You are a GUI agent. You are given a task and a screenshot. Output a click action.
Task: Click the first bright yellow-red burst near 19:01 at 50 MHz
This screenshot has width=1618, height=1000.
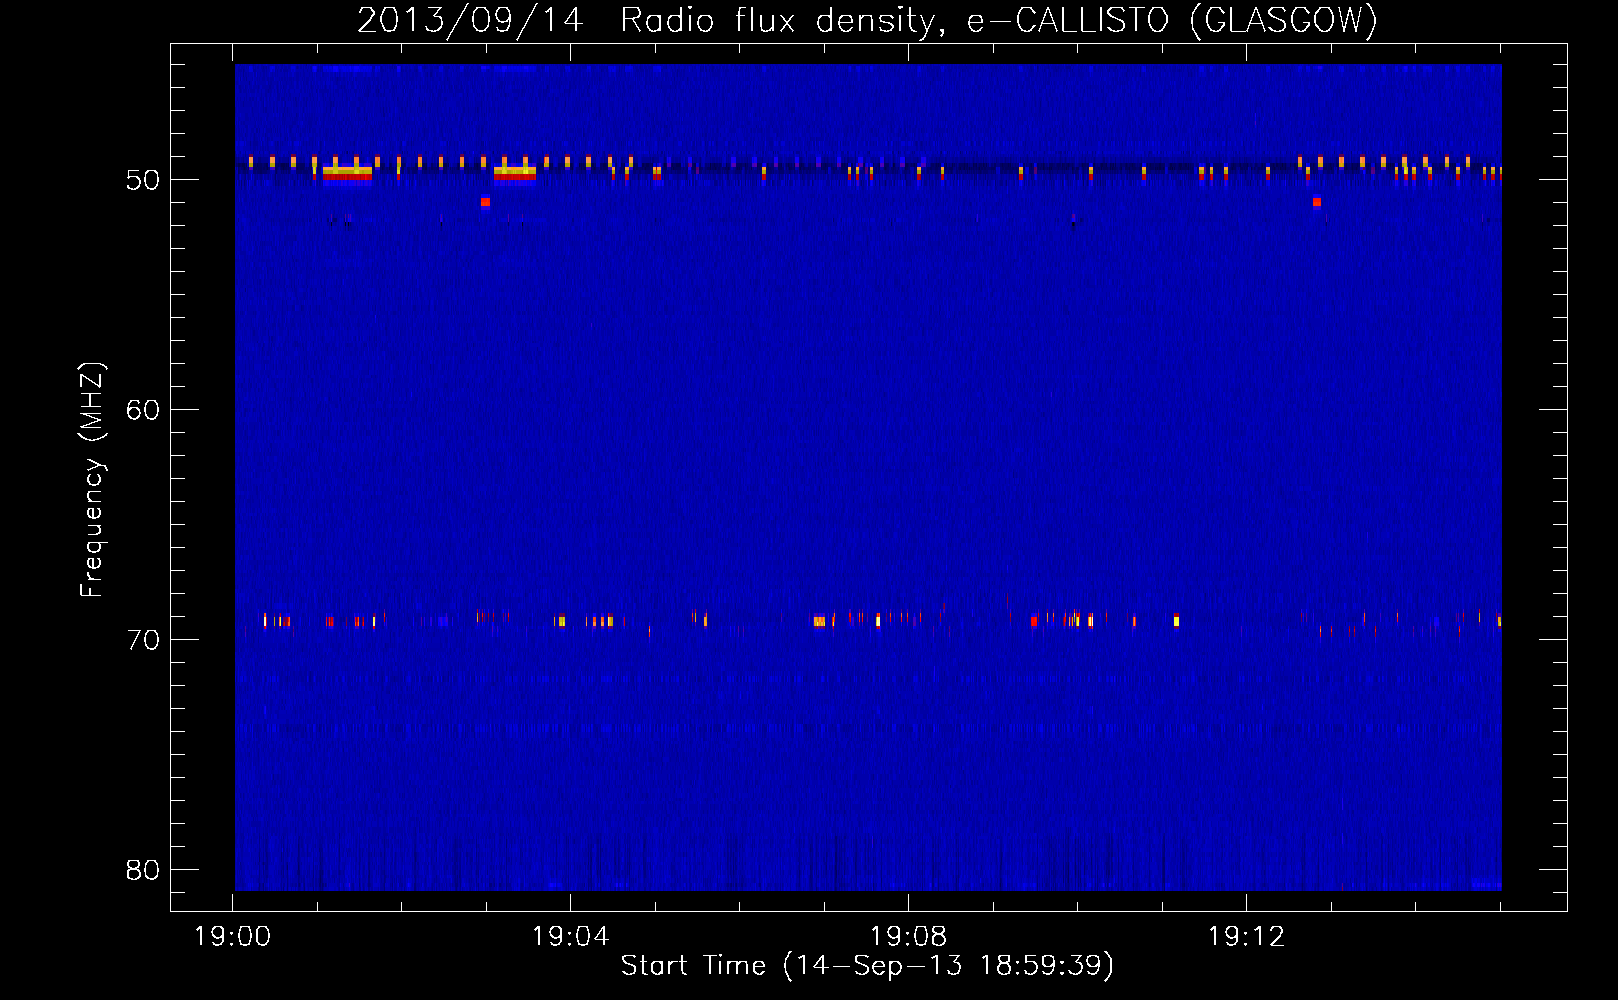pyautogui.click(x=347, y=173)
